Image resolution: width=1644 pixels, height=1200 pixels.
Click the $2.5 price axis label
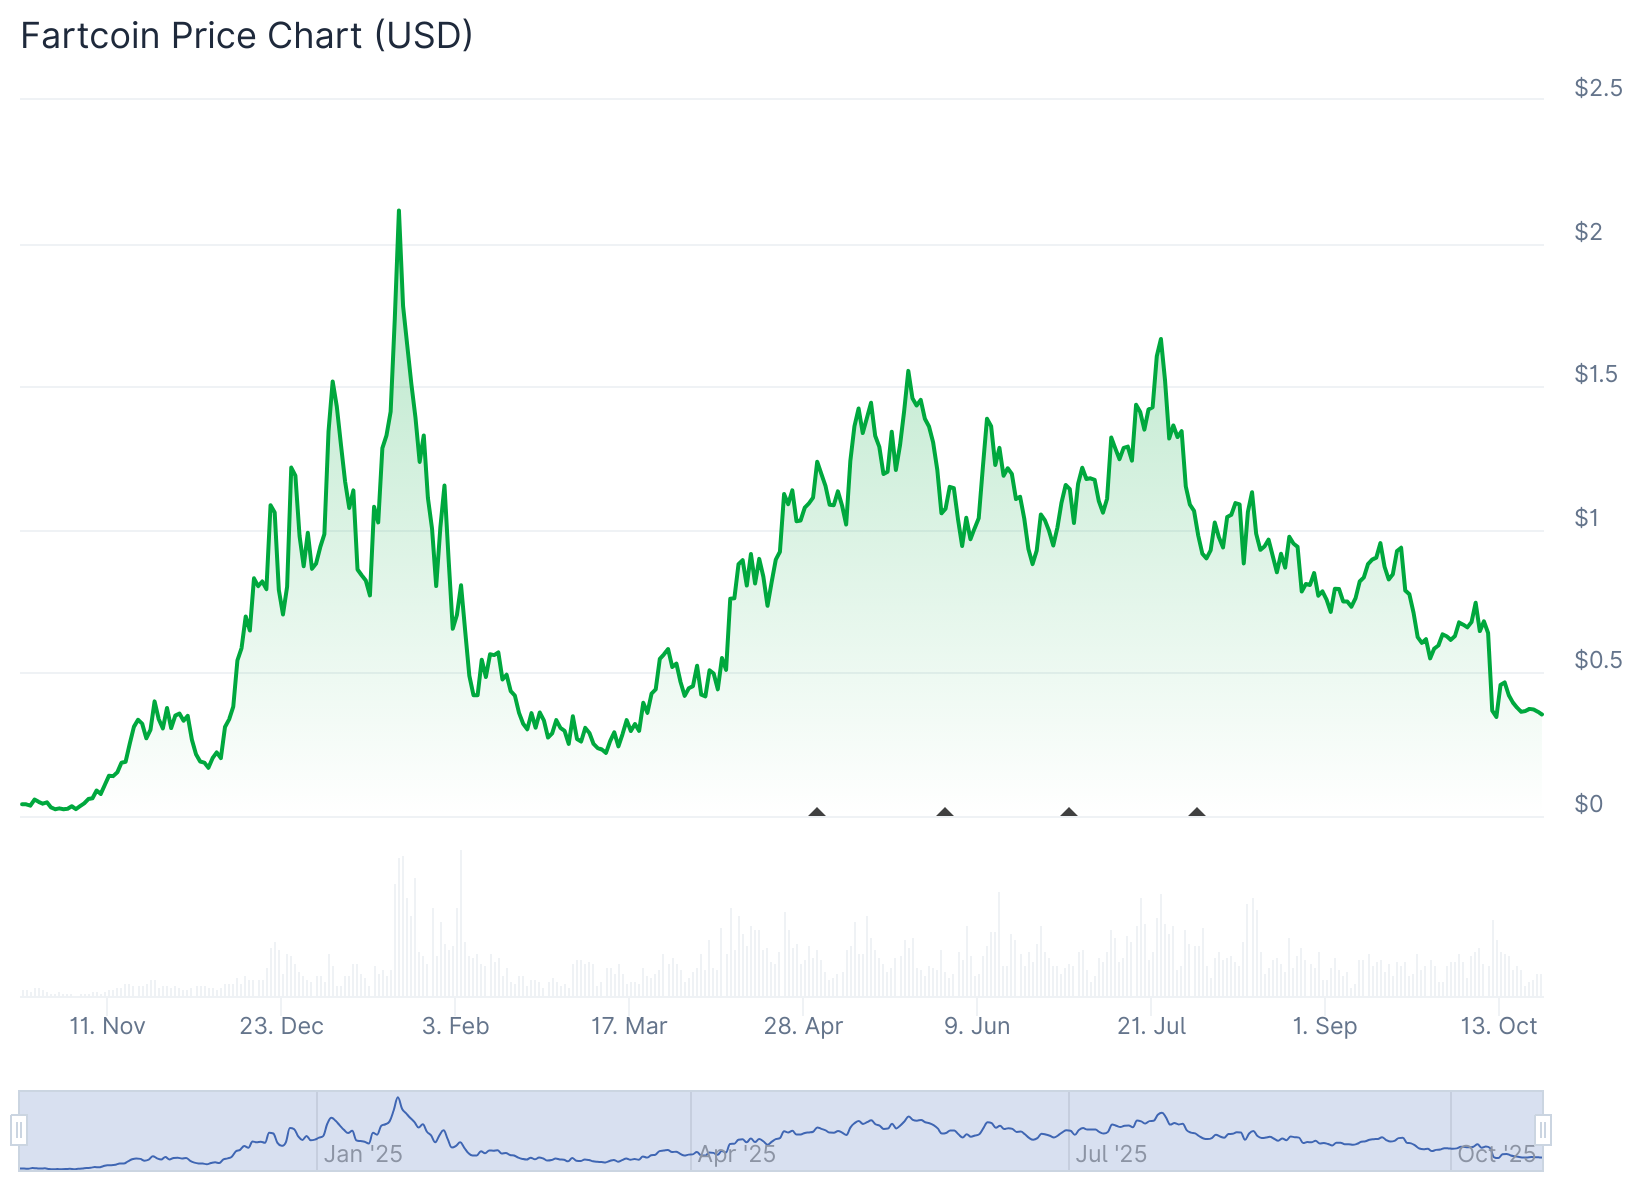click(1598, 88)
